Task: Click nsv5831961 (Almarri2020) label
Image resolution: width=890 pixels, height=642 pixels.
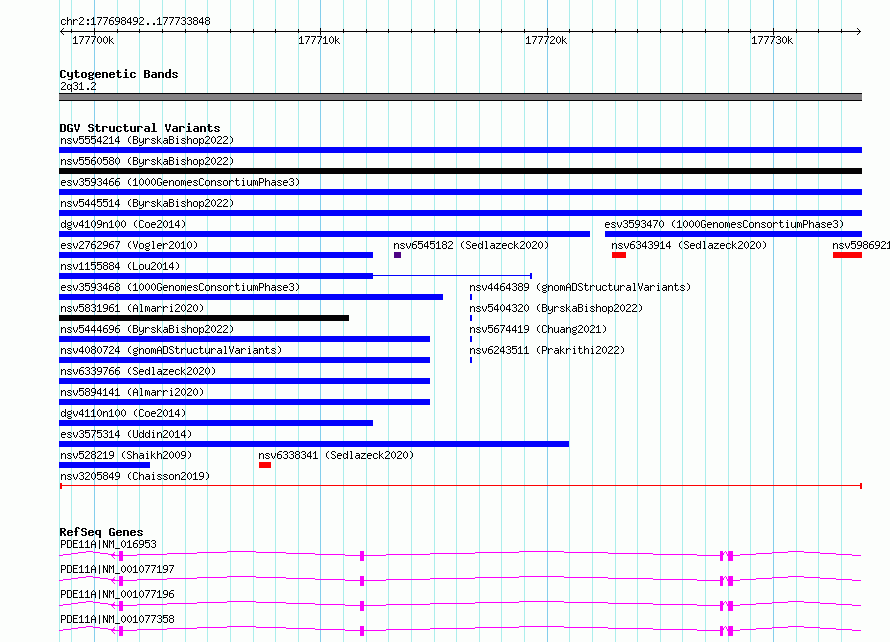Action: click(x=132, y=308)
